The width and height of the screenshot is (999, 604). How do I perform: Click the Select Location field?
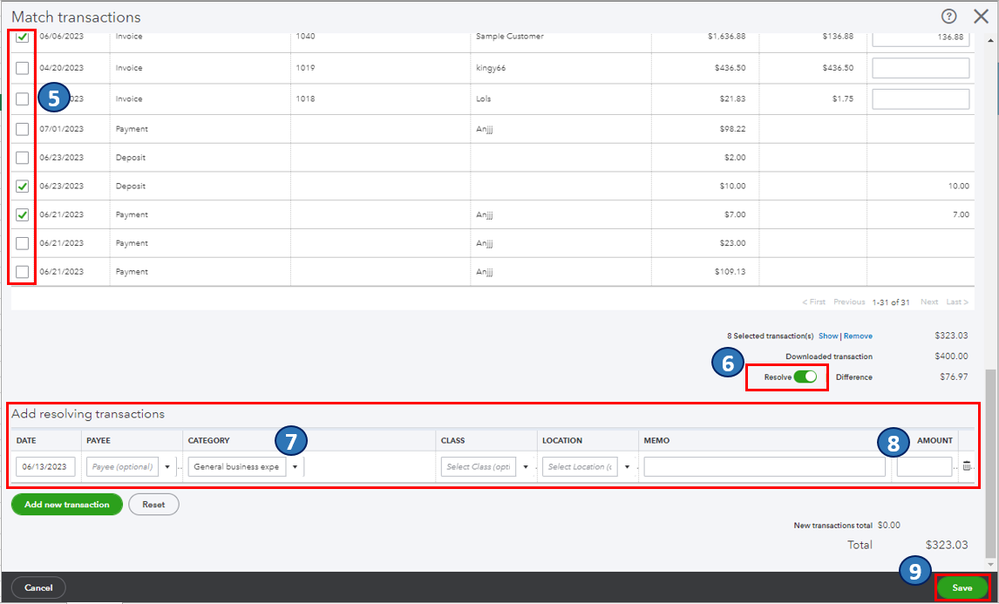click(580, 467)
